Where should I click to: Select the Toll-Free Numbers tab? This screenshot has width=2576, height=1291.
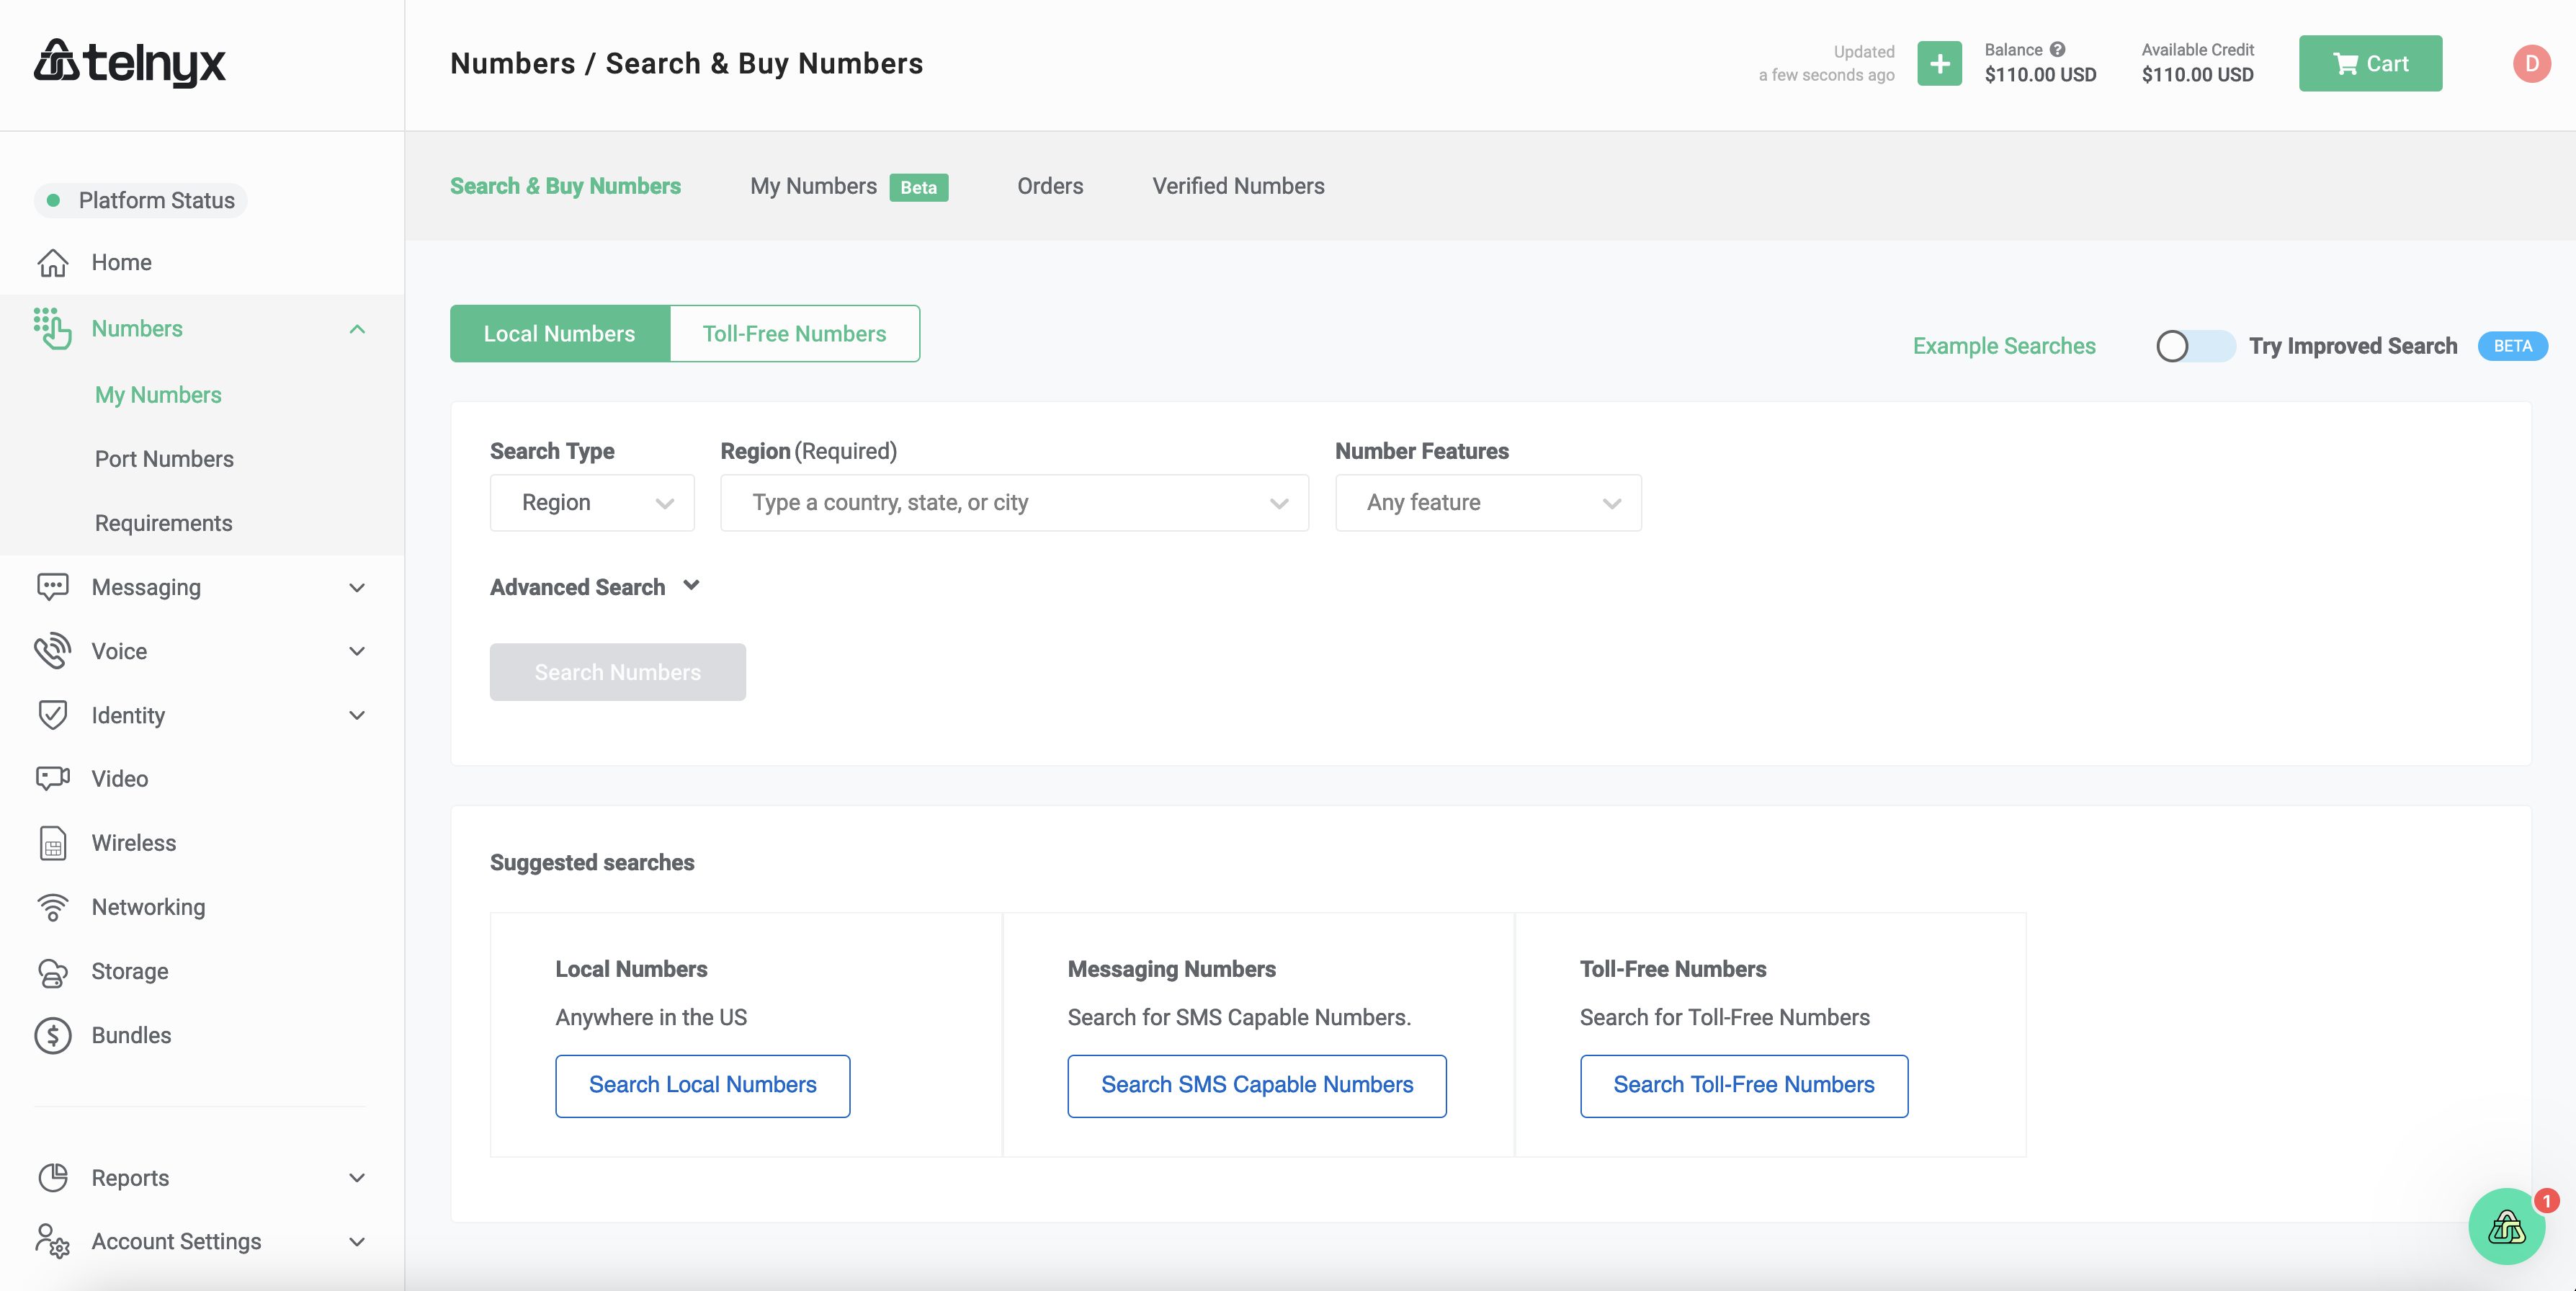tap(794, 333)
